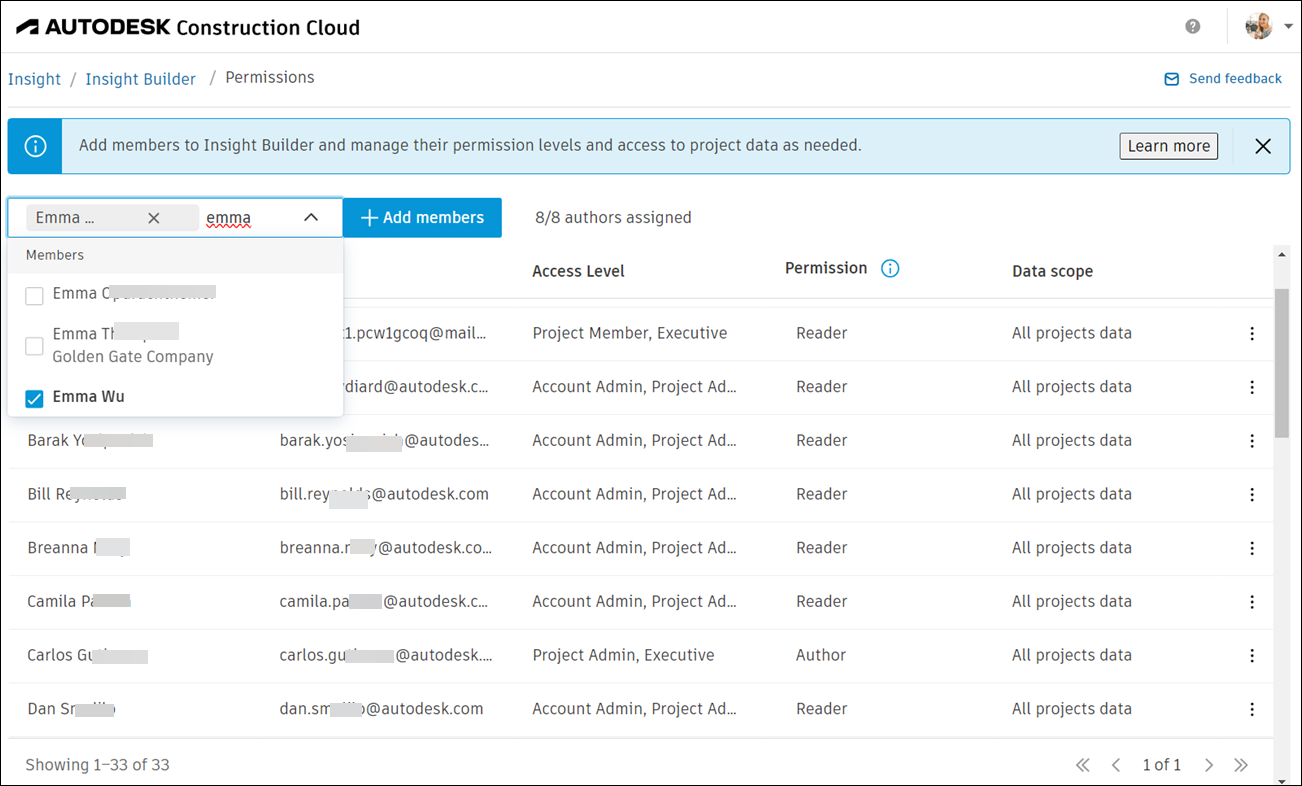Collapse the member search dropdown chevron
Screen dimensions: 1302x786
click(x=311, y=218)
